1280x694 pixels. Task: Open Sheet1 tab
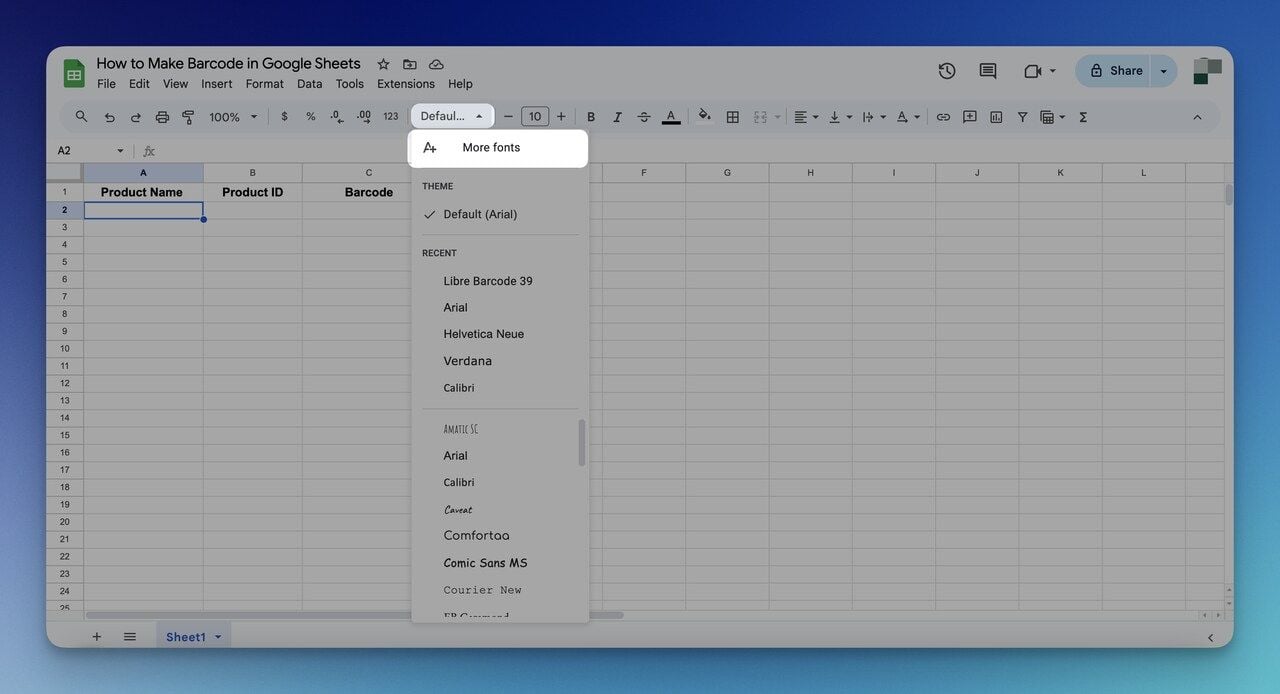point(193,637)
